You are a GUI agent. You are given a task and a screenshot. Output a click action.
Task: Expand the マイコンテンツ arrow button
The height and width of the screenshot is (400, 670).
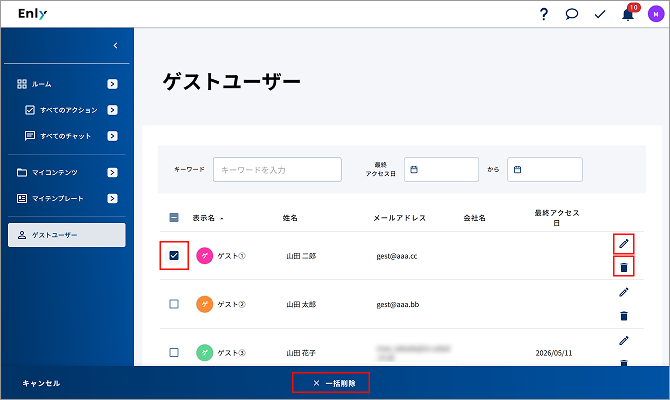112,172
